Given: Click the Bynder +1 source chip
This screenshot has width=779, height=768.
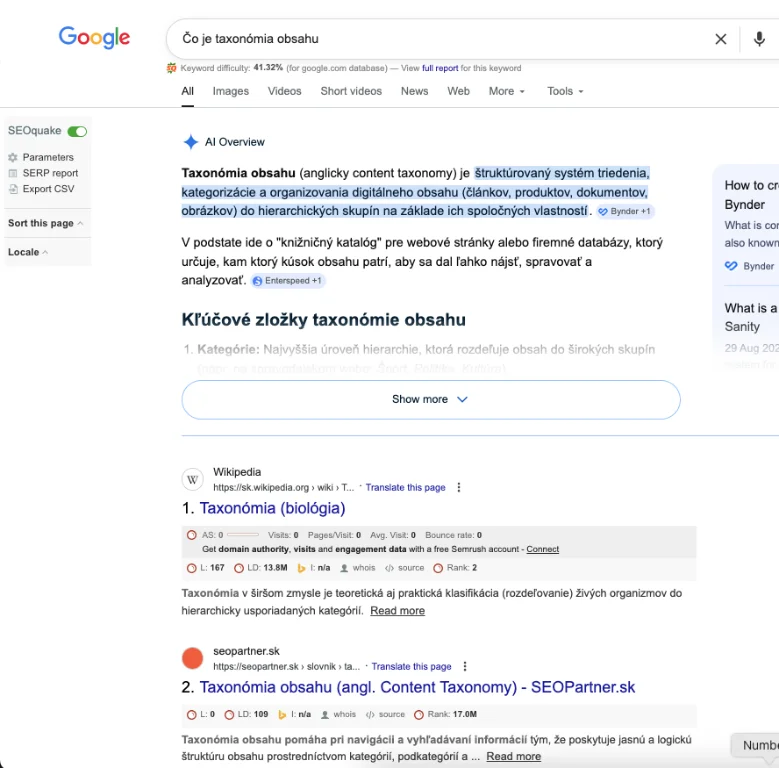Looking at the screenshot, I should click(624, 212).
